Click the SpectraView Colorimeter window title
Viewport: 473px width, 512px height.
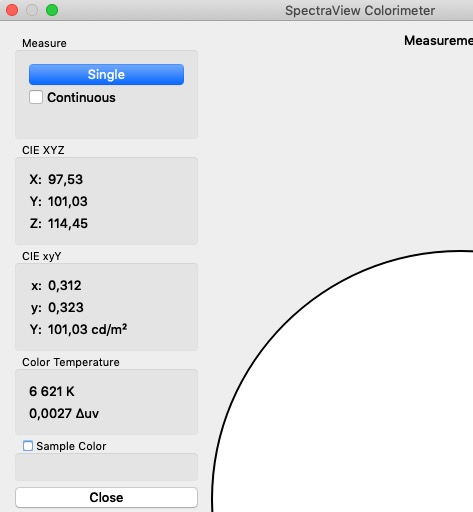[x=360, y=11]
